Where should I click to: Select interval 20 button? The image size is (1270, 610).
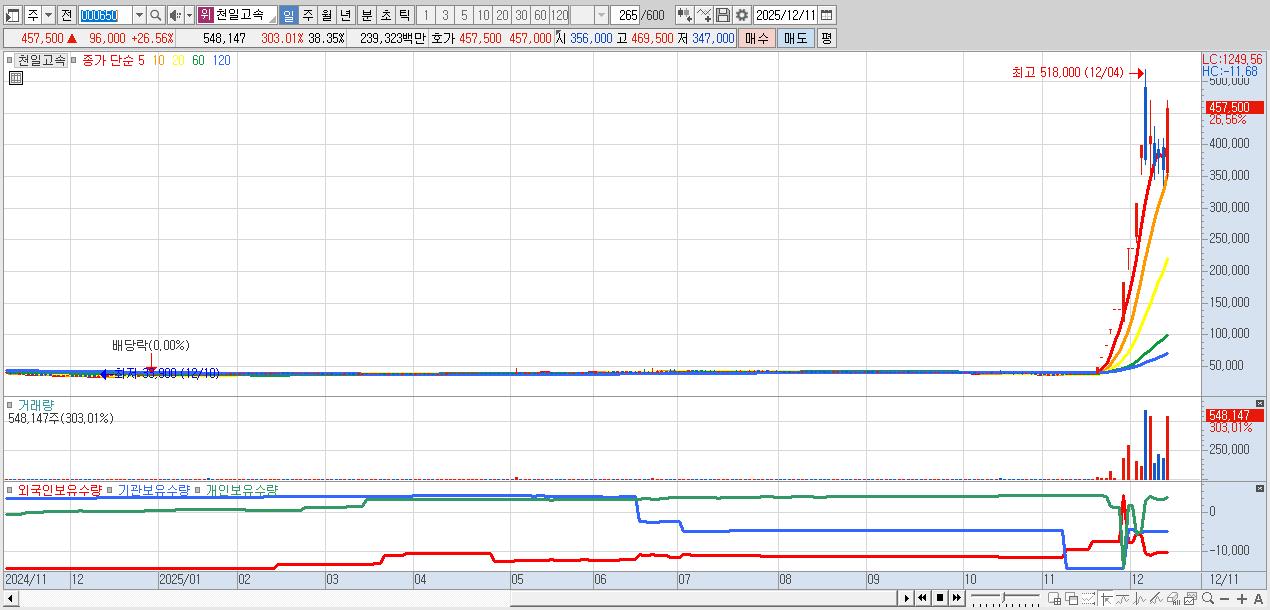click(x=502, y=15)
